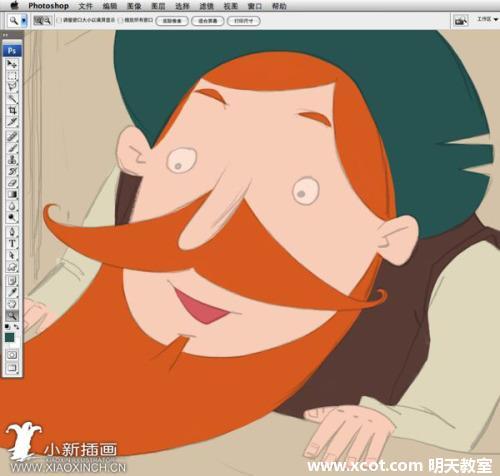Screen dimensions: 500x476
Task: Pick the Crop tool in toolbox
Action: (12, 110)
